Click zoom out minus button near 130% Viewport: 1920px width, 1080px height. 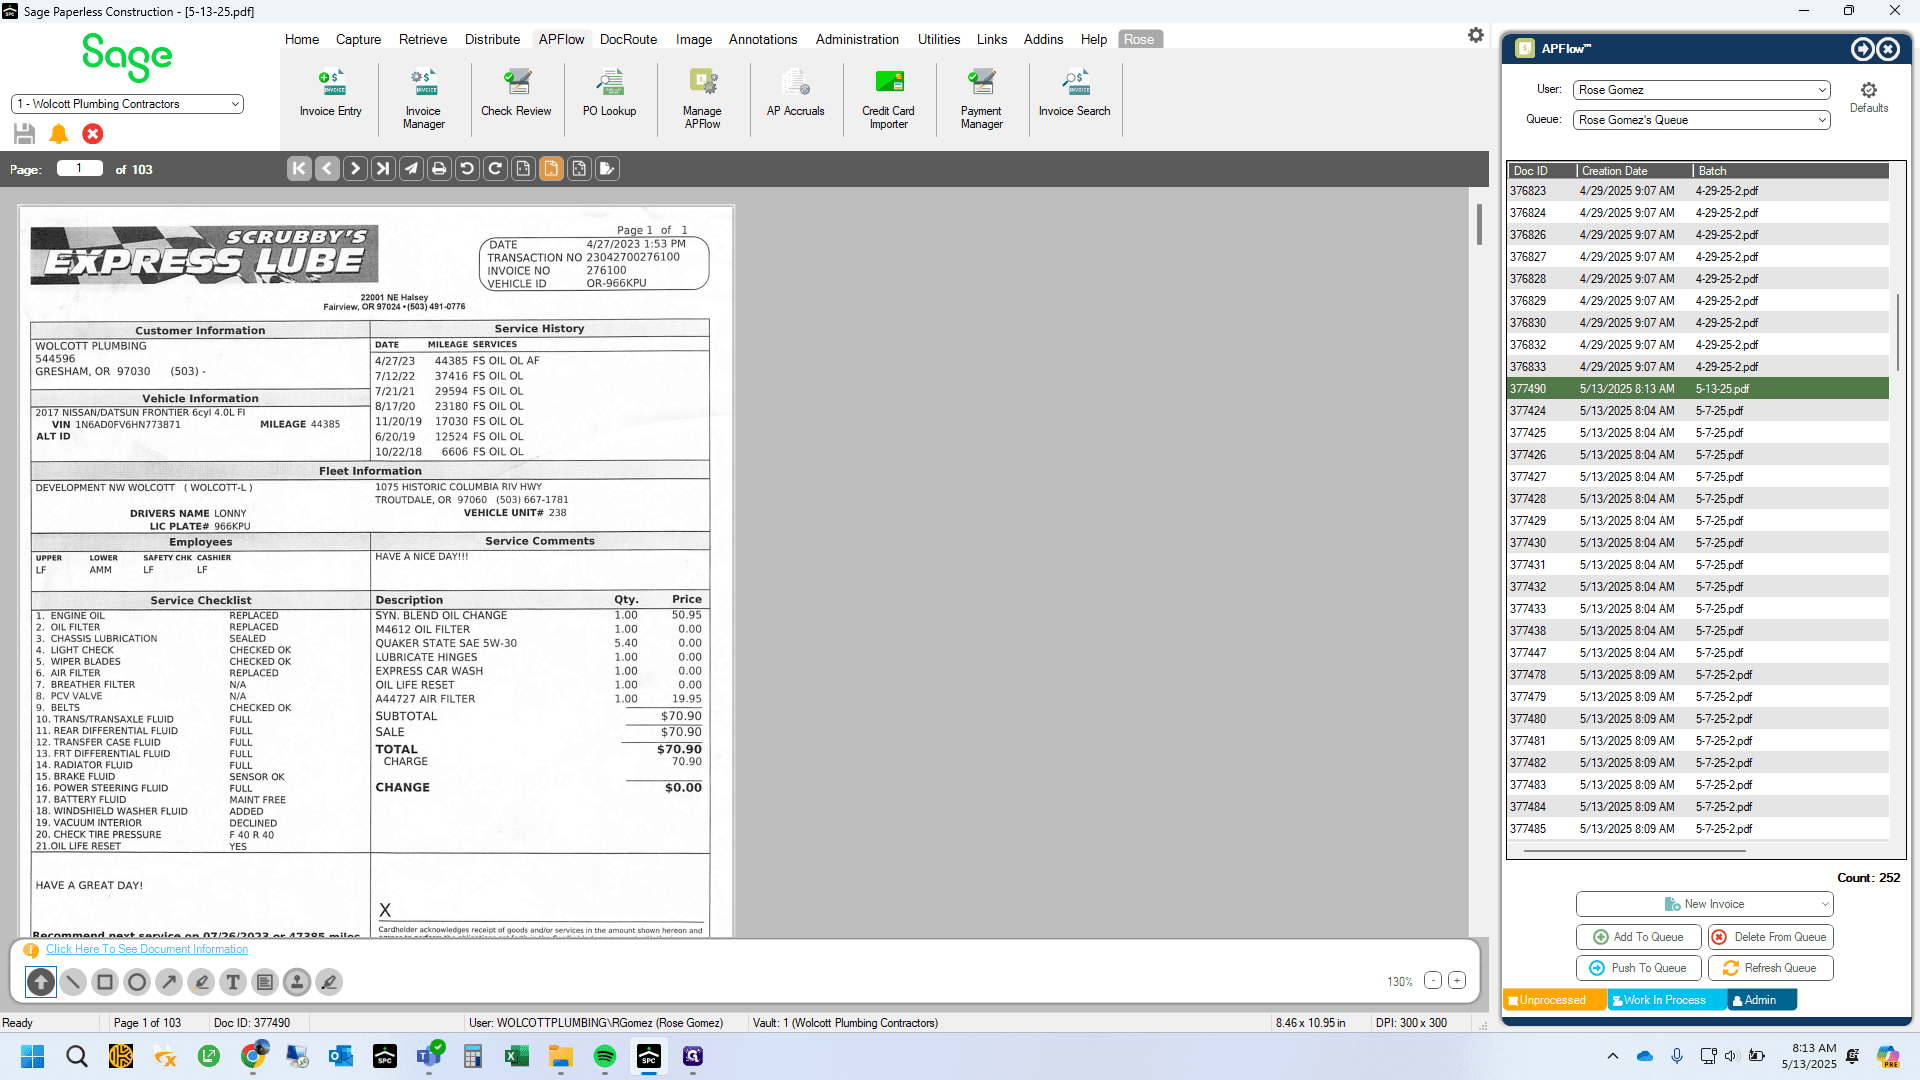1433,981
